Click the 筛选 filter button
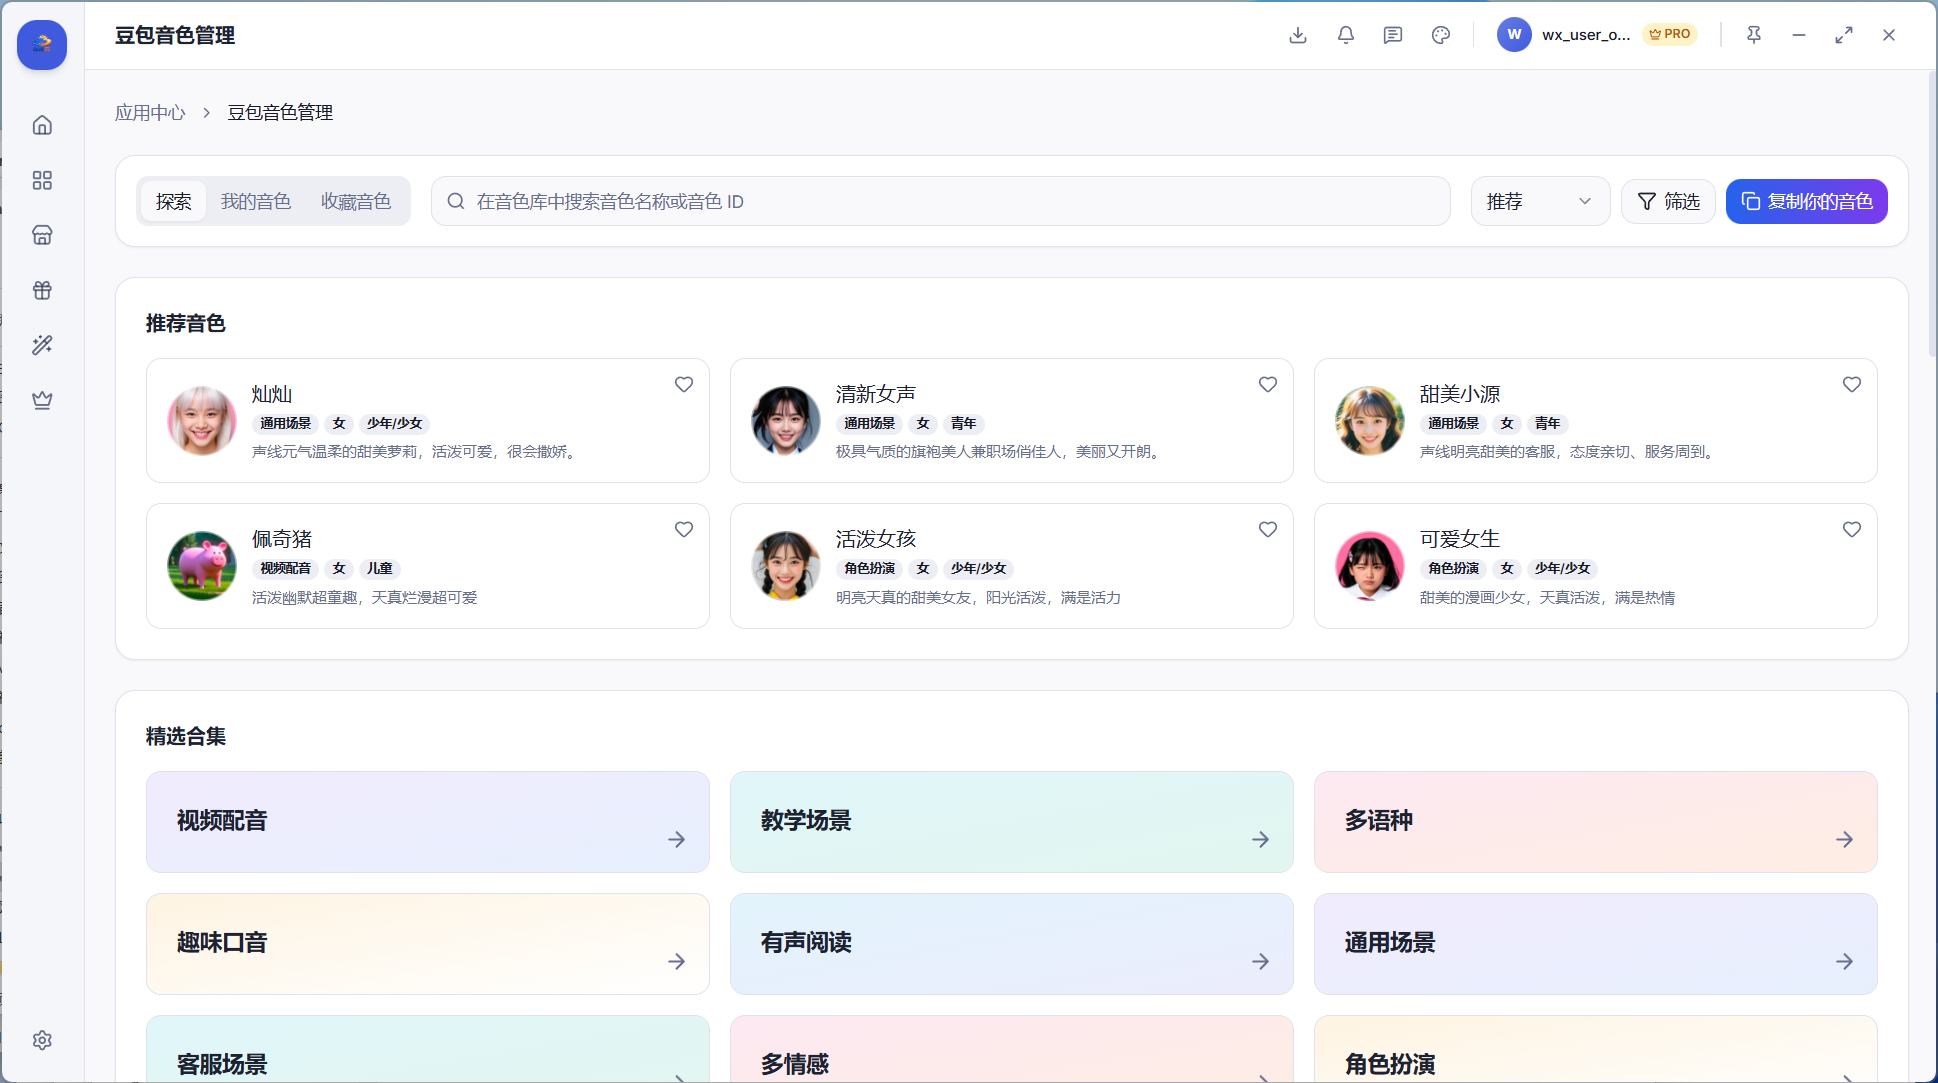 point(1668,201)
